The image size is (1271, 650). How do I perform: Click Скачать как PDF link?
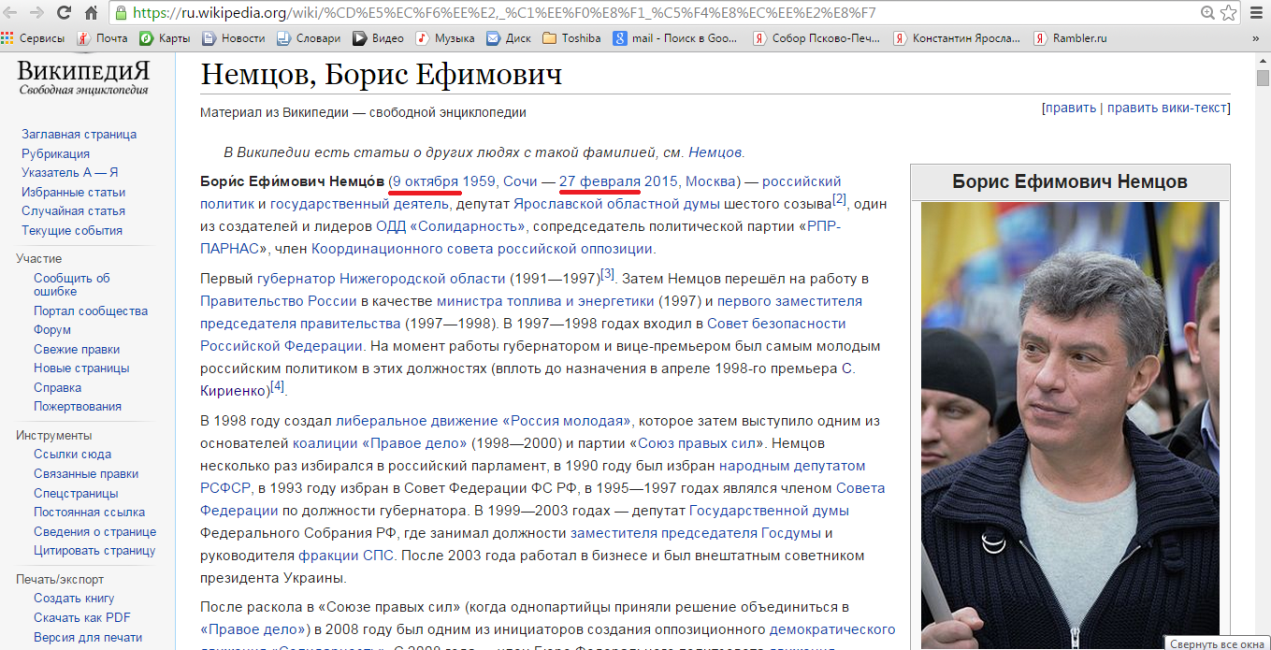[82, 617]
